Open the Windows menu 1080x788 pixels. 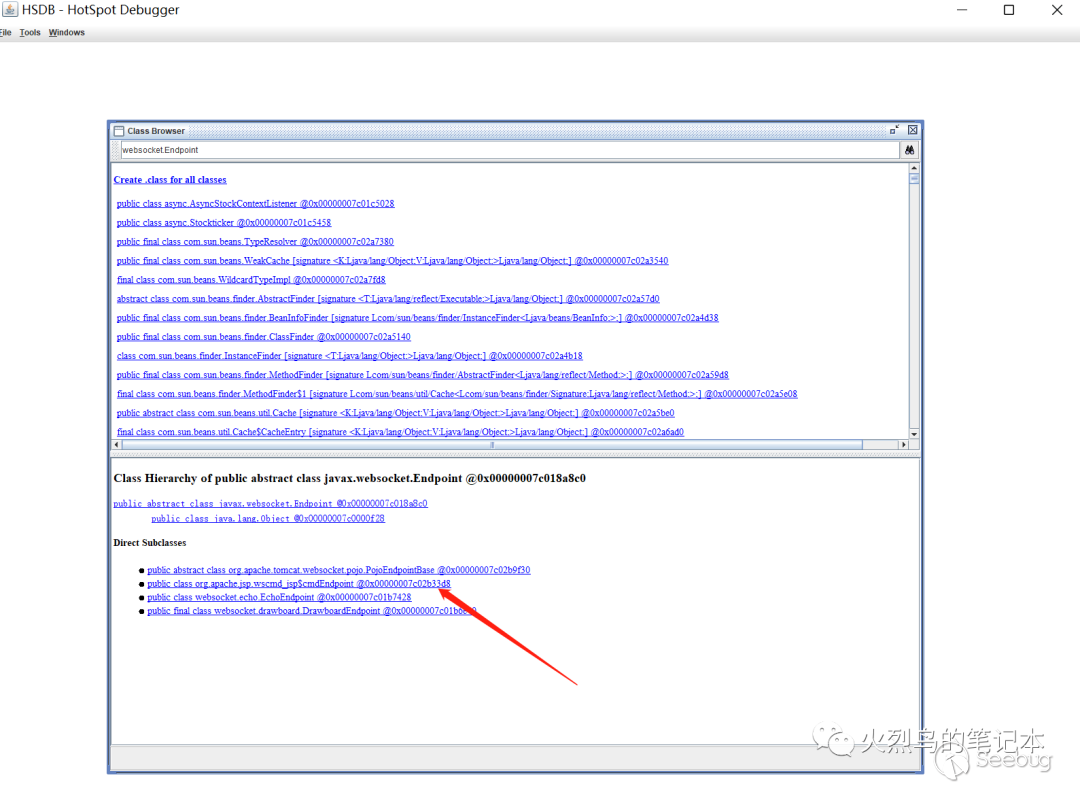67,32
